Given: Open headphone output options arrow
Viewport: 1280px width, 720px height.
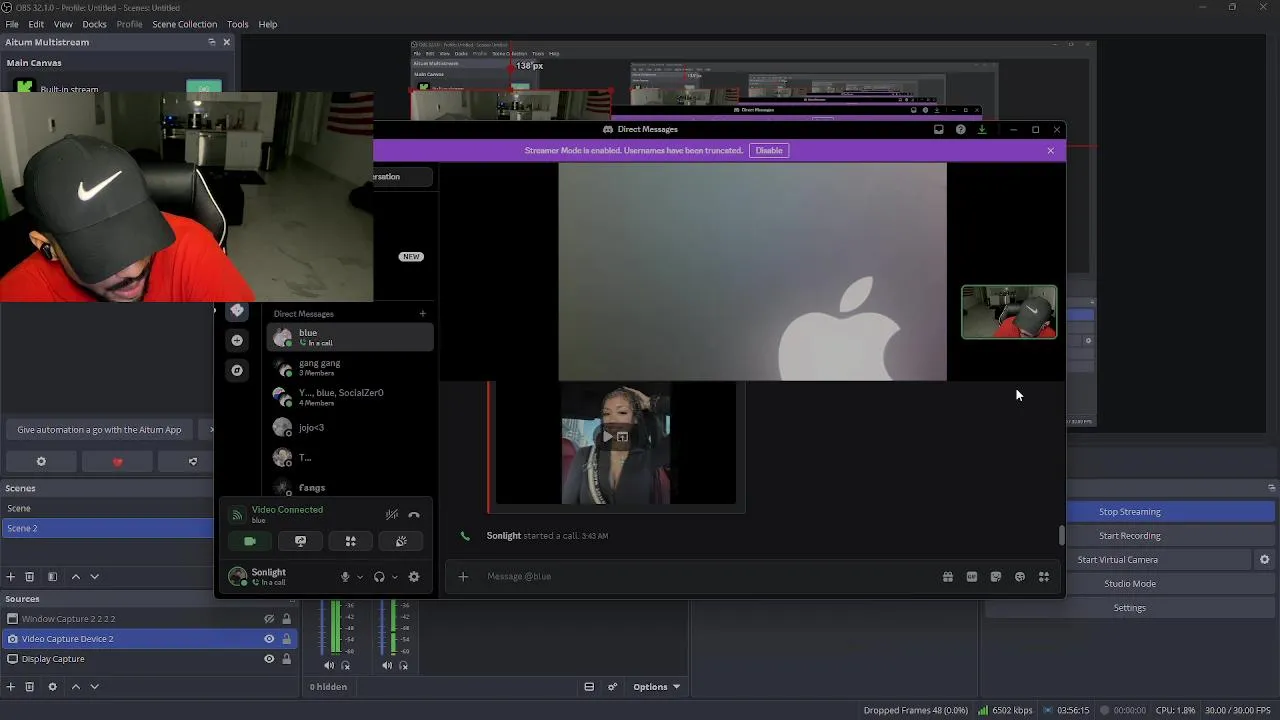Looking at the screenshot, I should (x=394, y=577).
